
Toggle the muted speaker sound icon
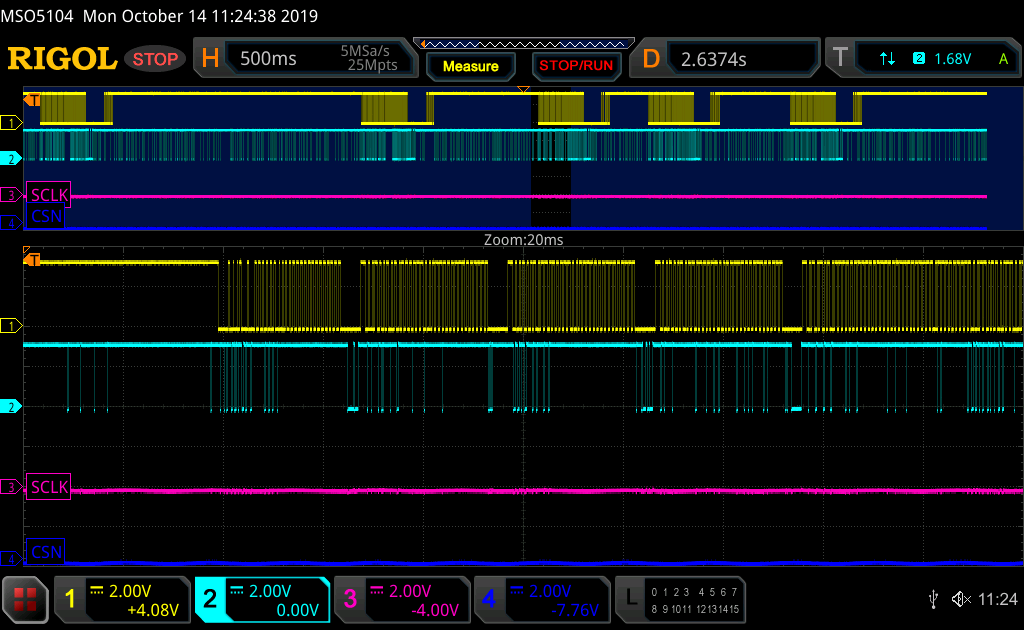(961, 599)
